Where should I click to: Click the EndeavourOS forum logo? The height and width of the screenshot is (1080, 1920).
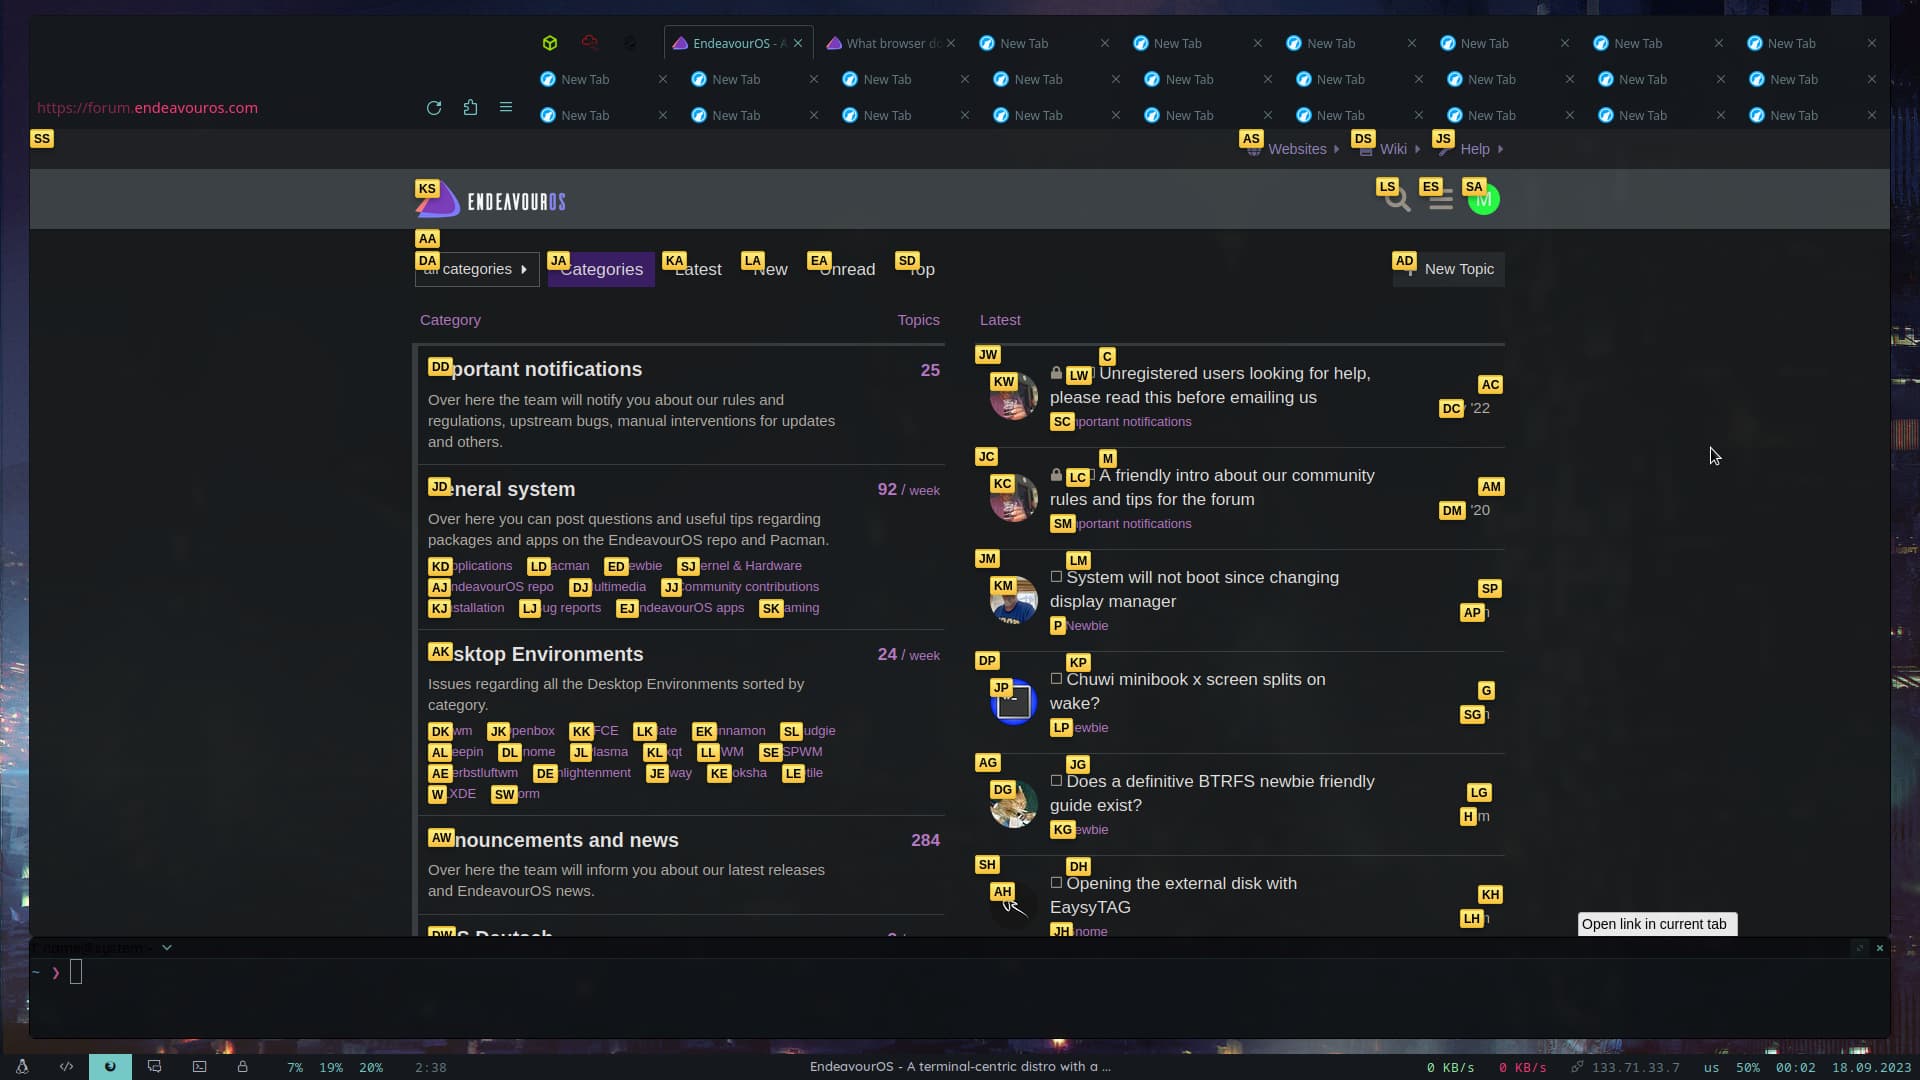(491, 201)
